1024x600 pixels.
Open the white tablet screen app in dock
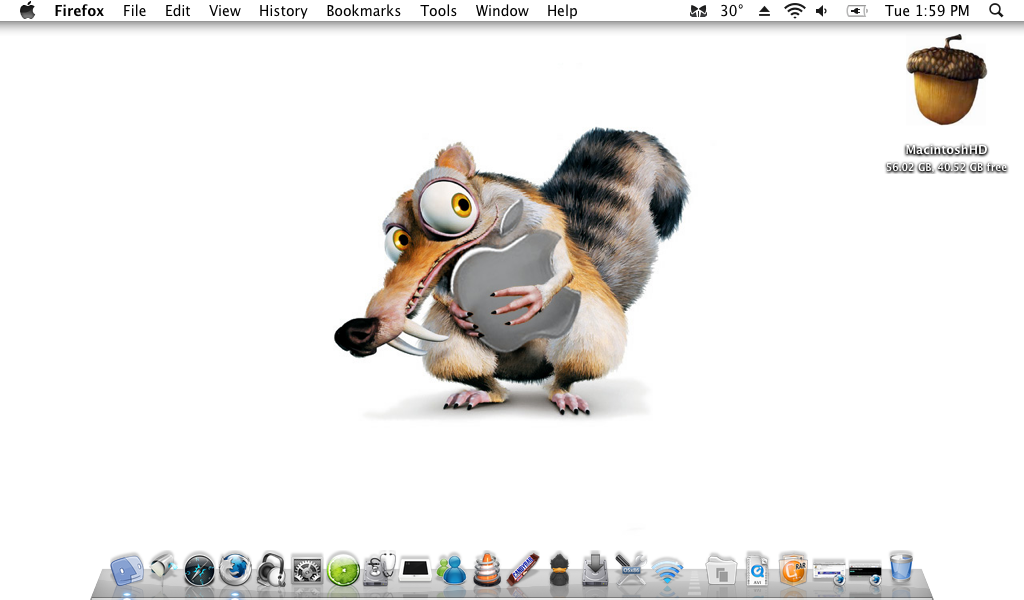(415, 569)
